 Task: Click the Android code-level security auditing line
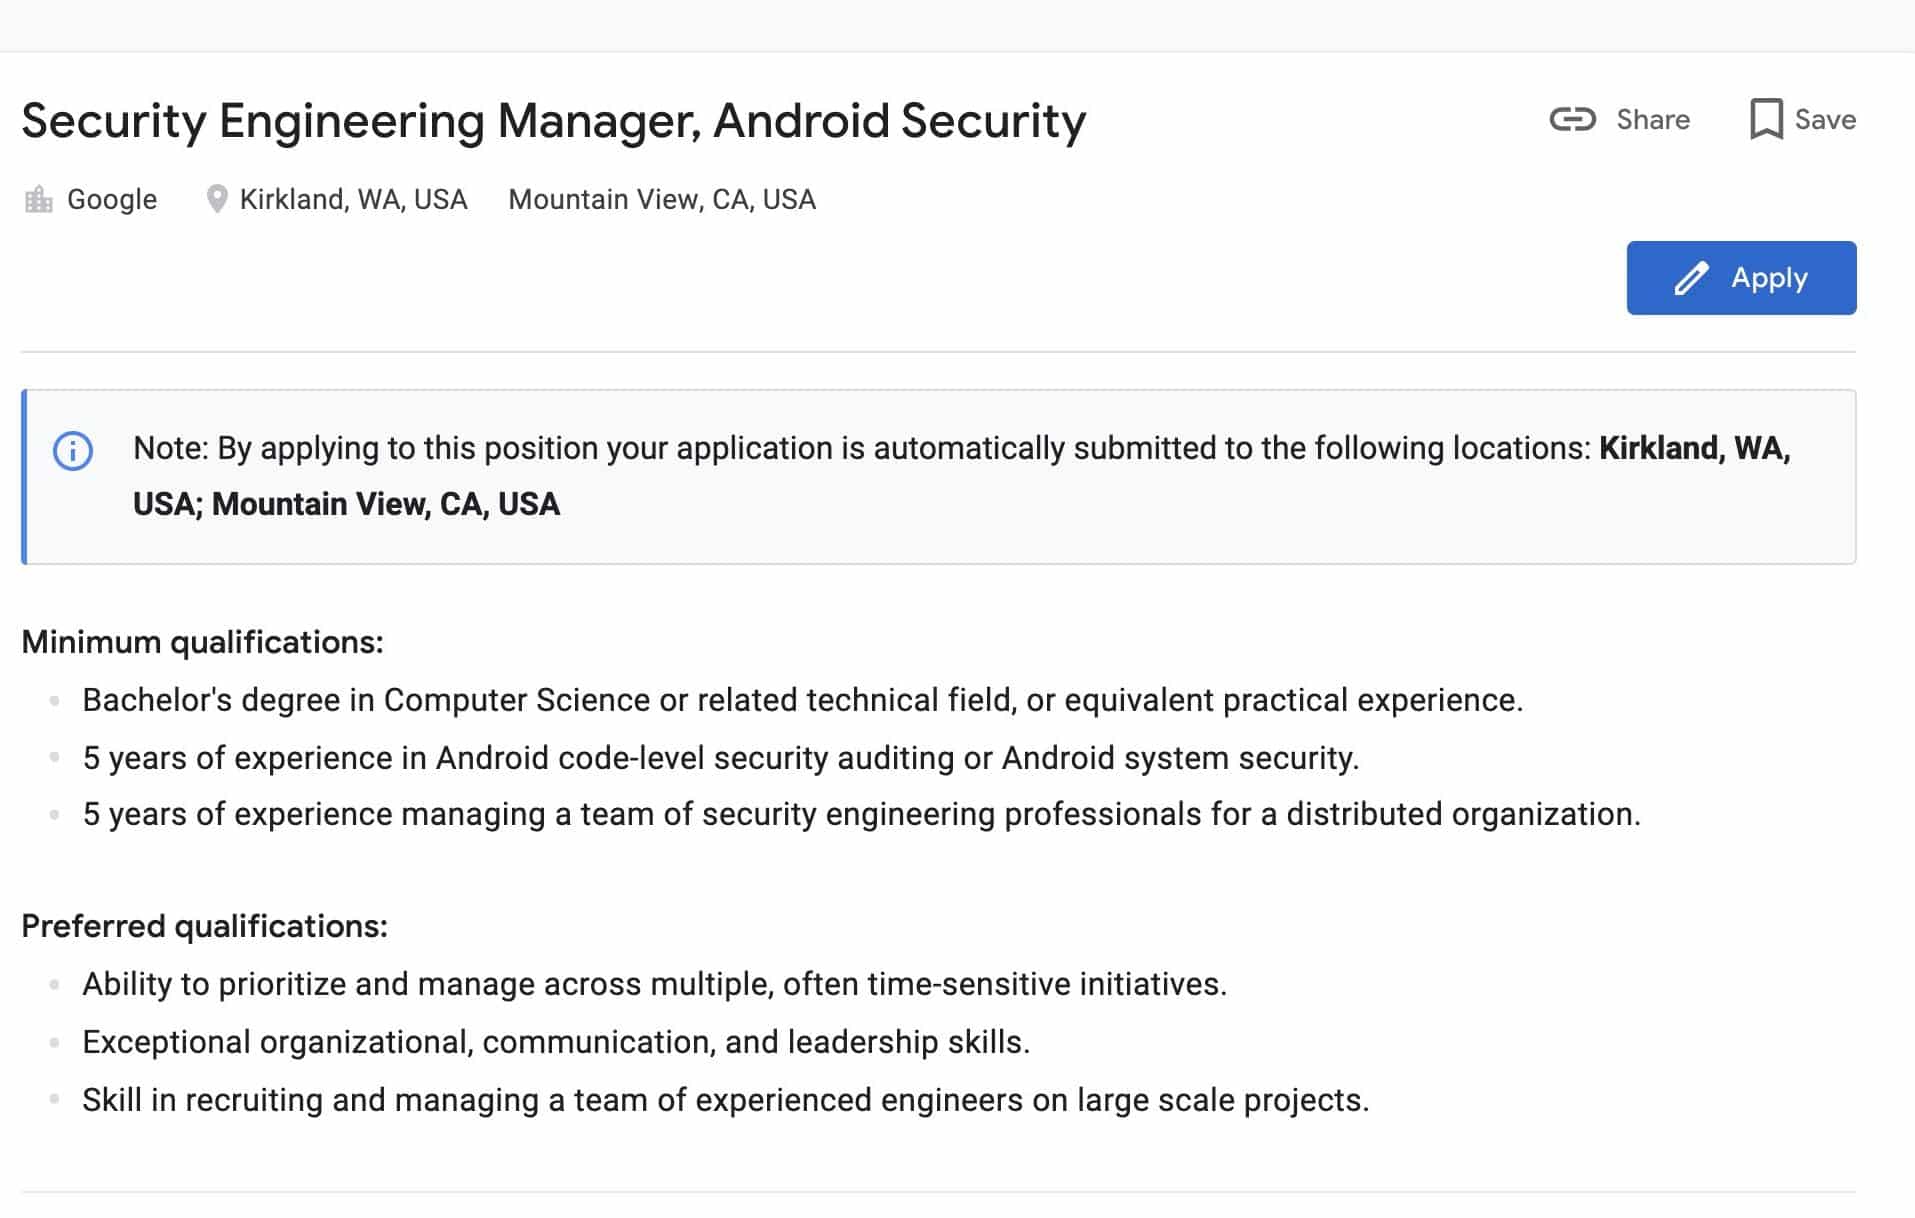tap(721, 758)
